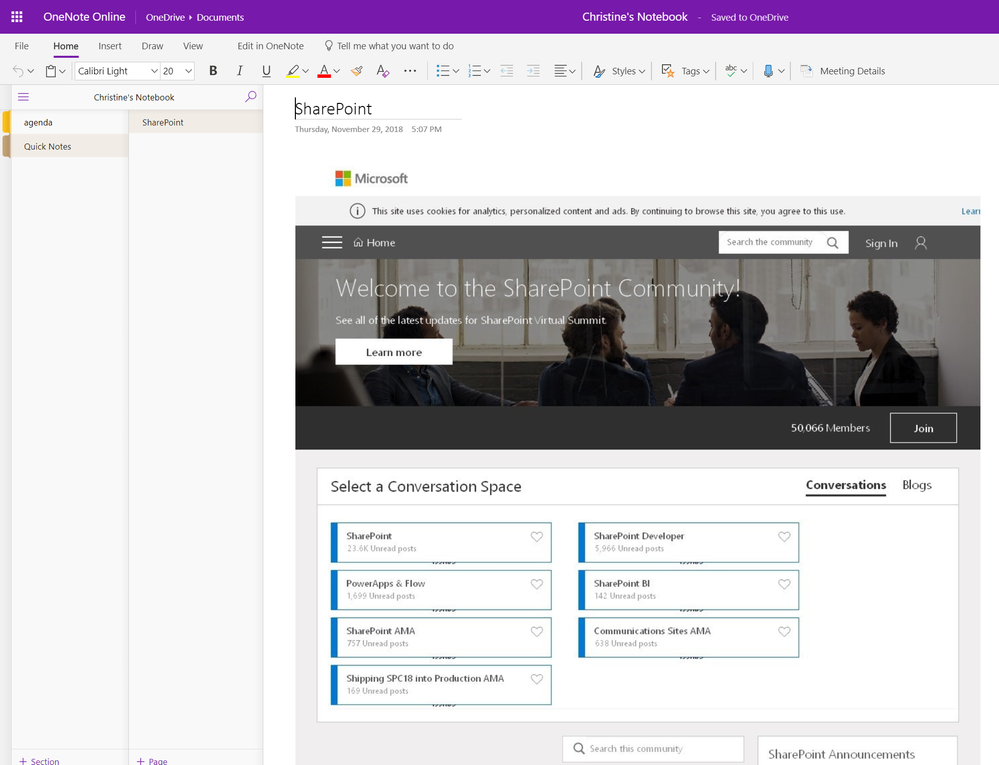This screenshot has width=999, height=765.
Task: Favorite the SharePoint BI heart icon
Action: (x=784, y=584)
